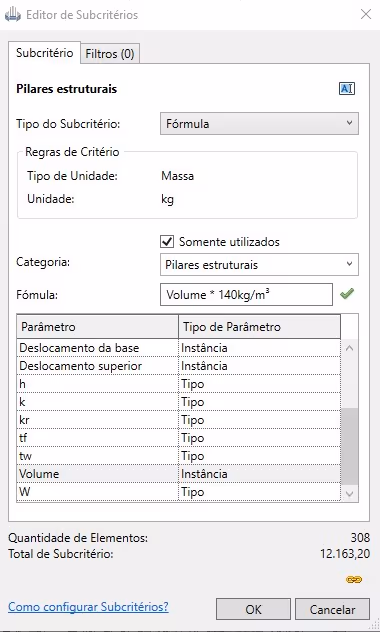
Task: Select the k parameter row
Action: pyautogui.click(x=179, y=402)
